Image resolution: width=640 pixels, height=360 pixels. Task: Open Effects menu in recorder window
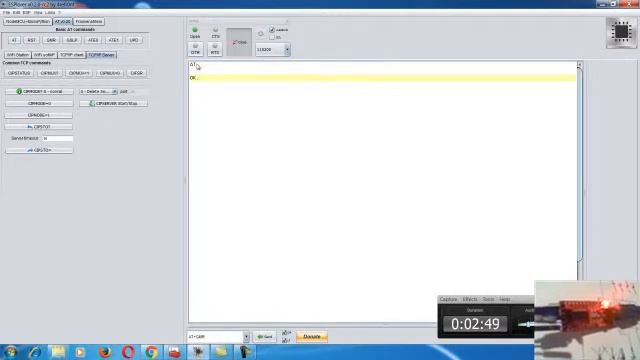470,300
